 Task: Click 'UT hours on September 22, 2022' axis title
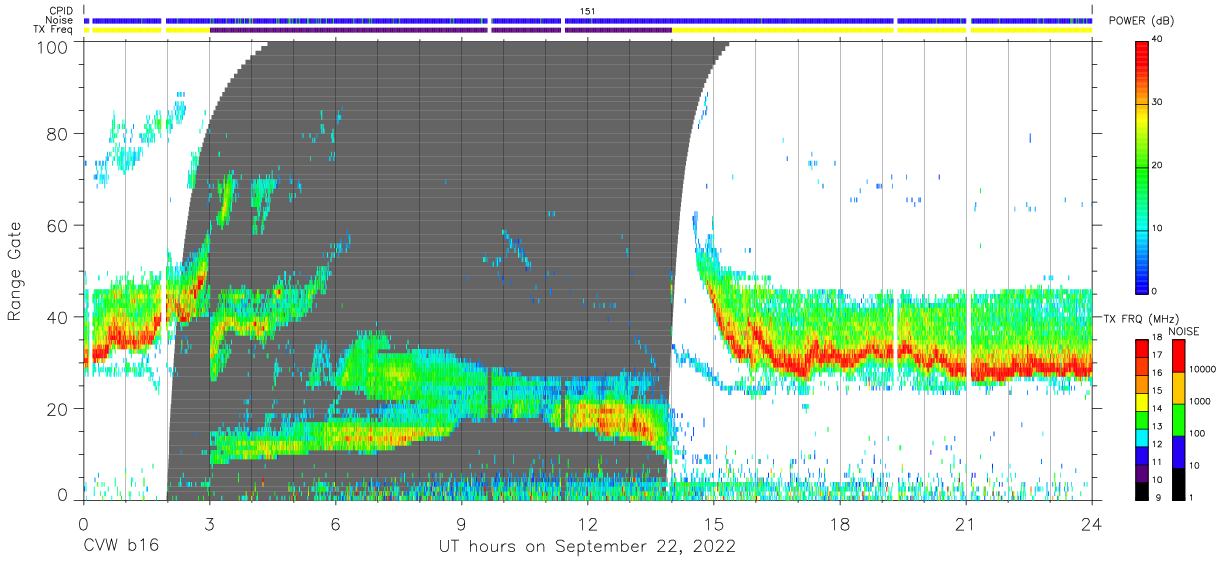[x=587, y=546]
